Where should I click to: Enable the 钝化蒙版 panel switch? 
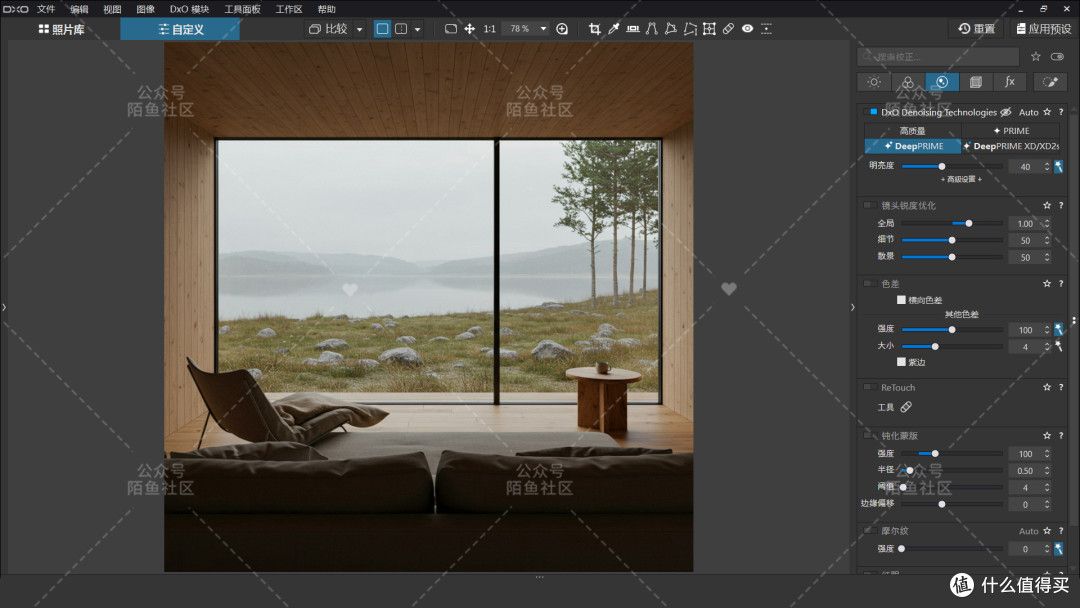(x=871, y=436)
